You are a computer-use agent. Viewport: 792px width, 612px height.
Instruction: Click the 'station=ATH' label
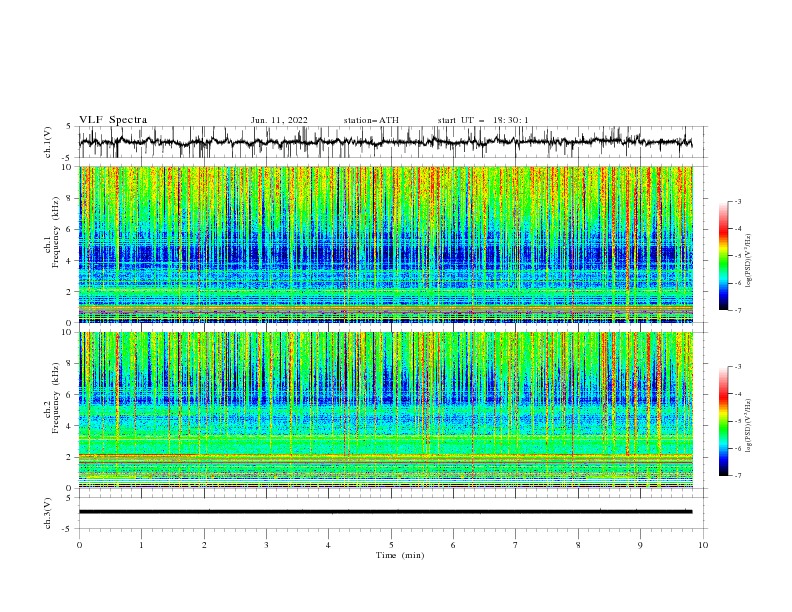point(371,120)
